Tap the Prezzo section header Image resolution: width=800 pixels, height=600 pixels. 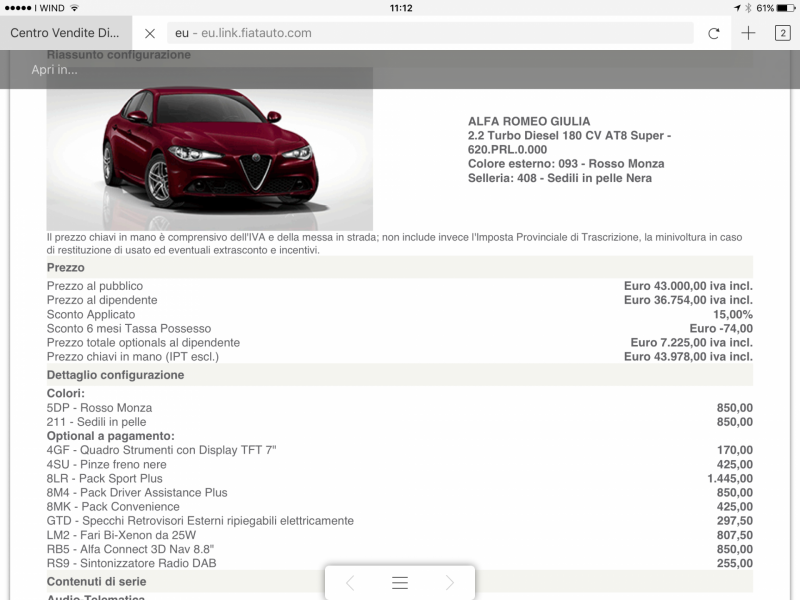click(66, 268)
